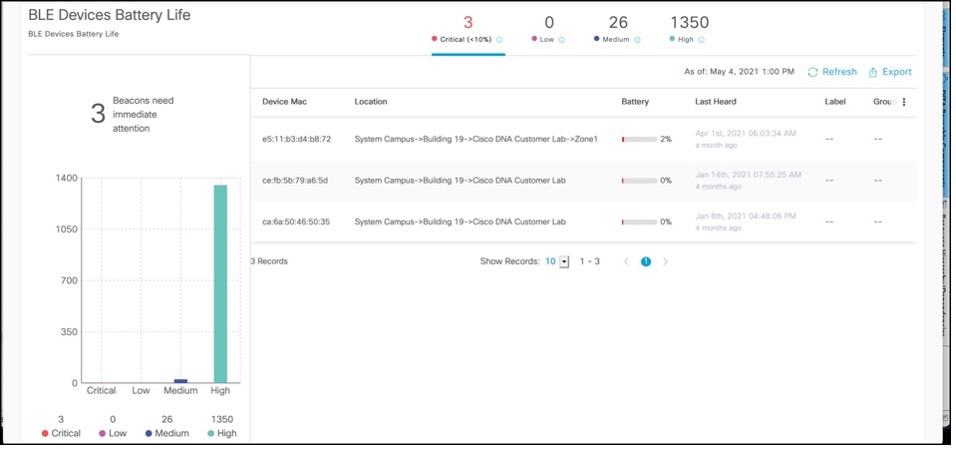Click the Refresh circular arrows icon

[813, 72]
